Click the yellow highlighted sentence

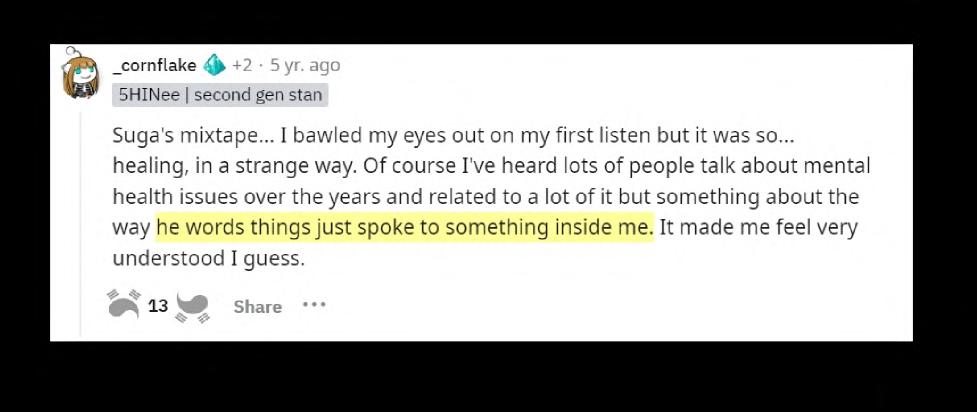(x=404, y=227)
